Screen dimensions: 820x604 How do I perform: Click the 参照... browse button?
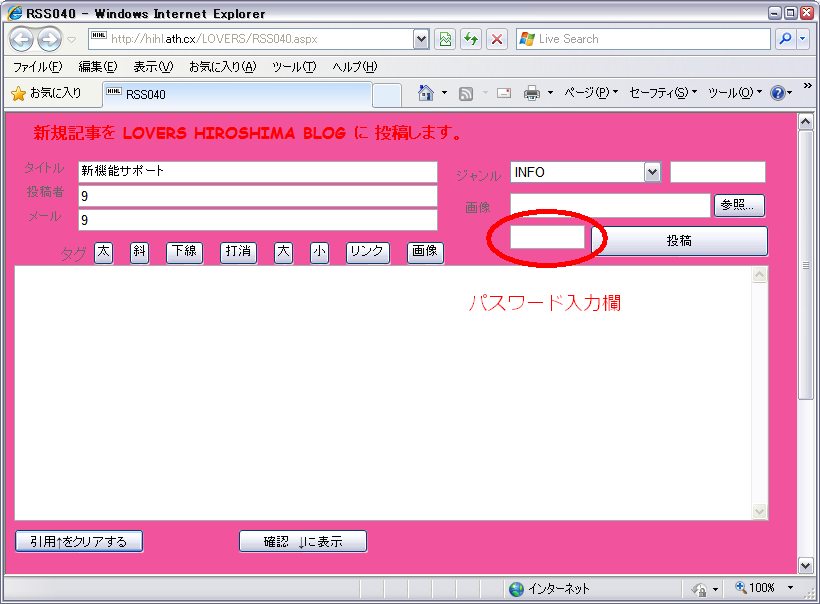(739, 206)
